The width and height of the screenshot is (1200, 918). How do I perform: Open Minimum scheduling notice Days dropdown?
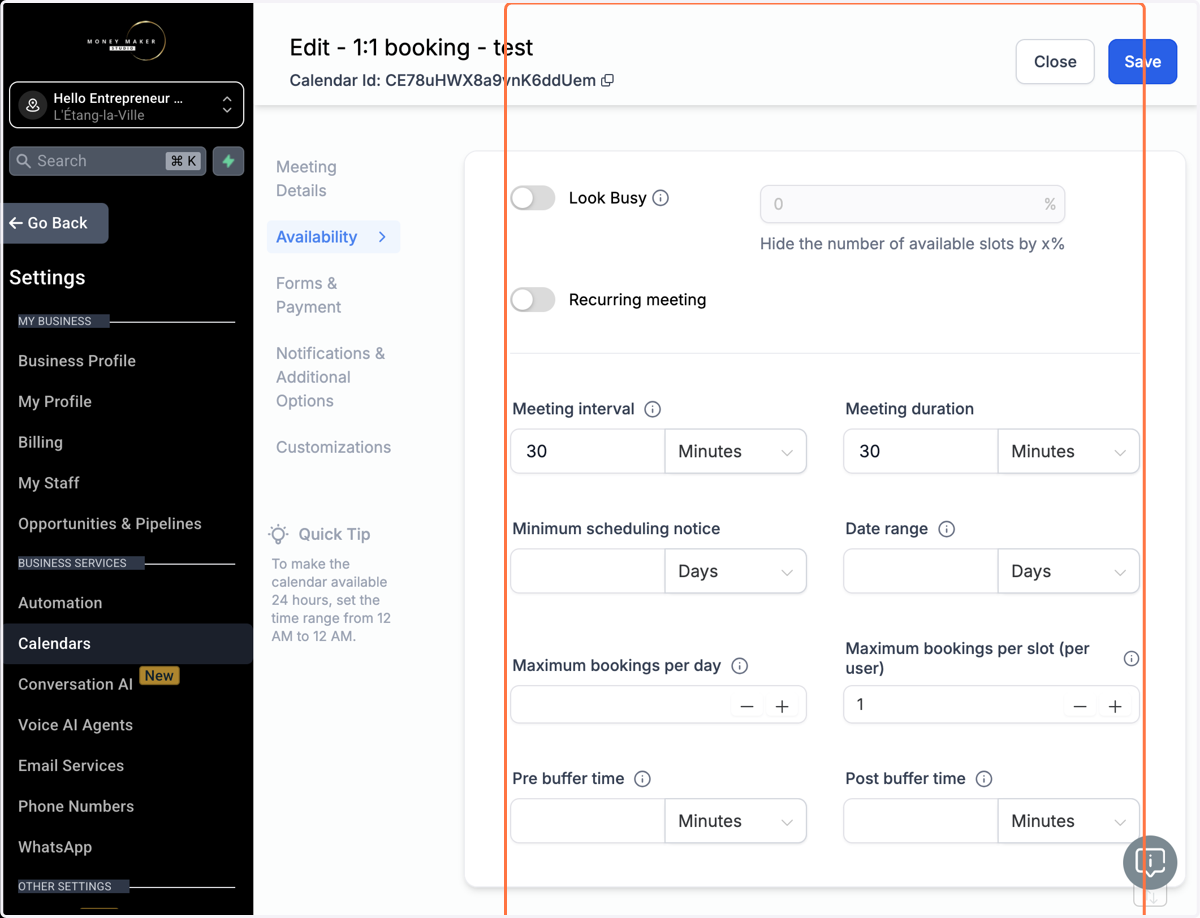tap(735, 572)
